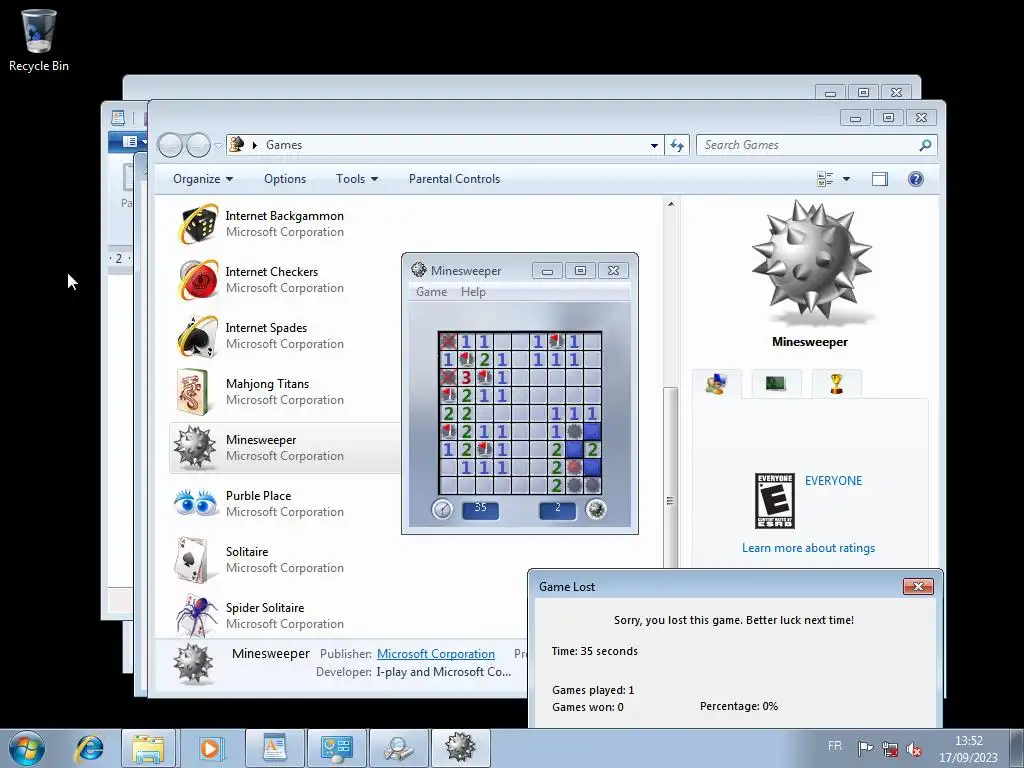Screen dimensions: 1024x768
Task: Open the recent pages dropdown arrow
Action: pos(218,146)
